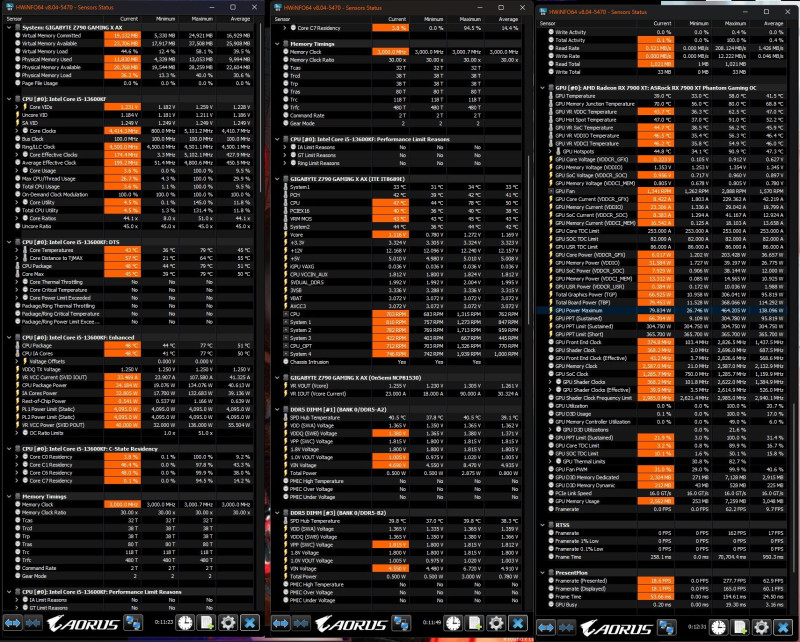
Task: Click Maximum column header in middle window
Action: [x=470, y=19]
